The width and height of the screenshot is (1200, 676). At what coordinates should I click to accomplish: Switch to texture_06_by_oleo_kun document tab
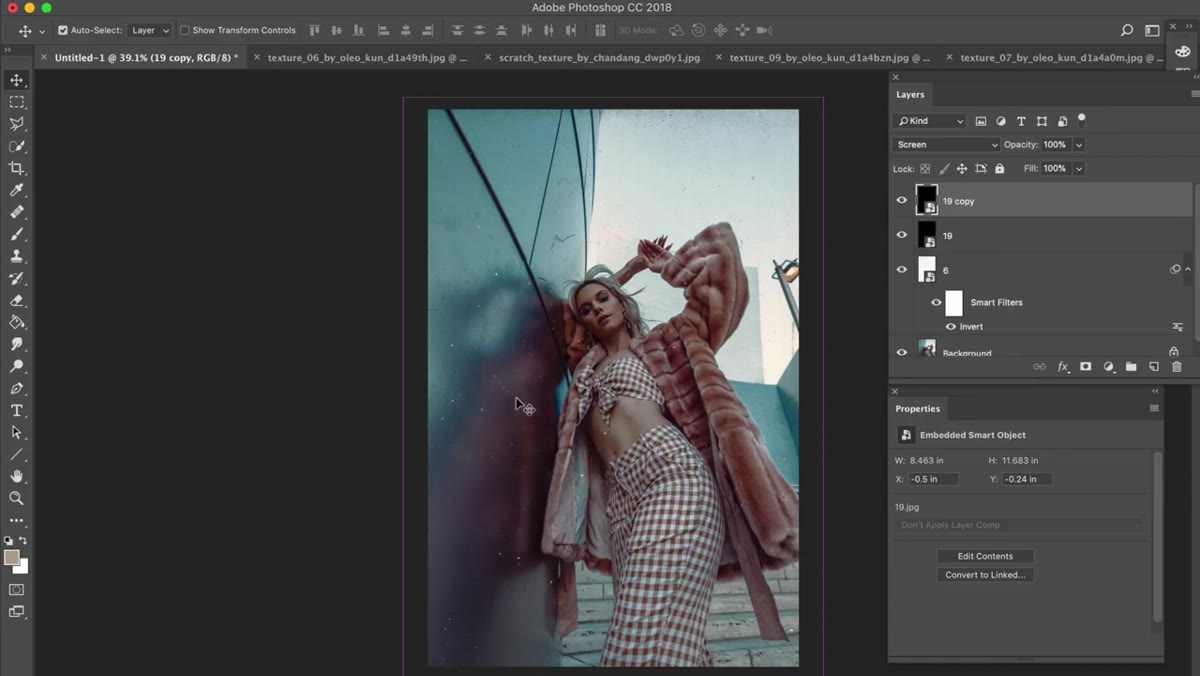[367, 58]
